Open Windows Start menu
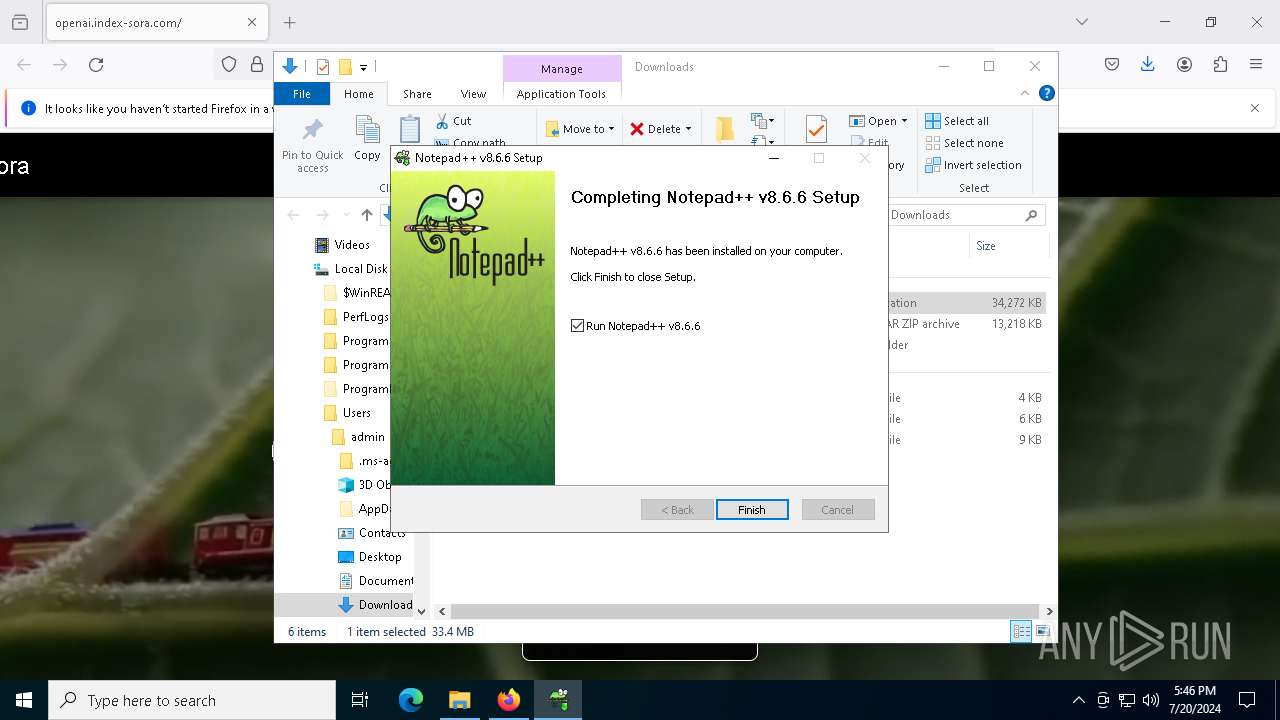This screenshot has height=720, width=1280. (x=24, y=700)
